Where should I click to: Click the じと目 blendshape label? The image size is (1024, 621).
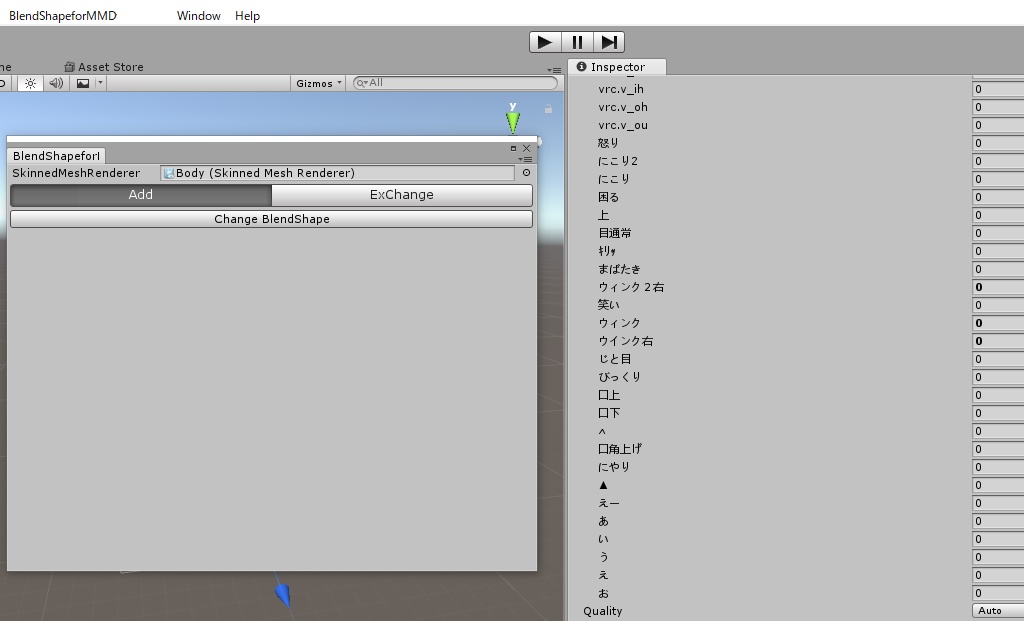pyautogui.click(x=615, y=359)
